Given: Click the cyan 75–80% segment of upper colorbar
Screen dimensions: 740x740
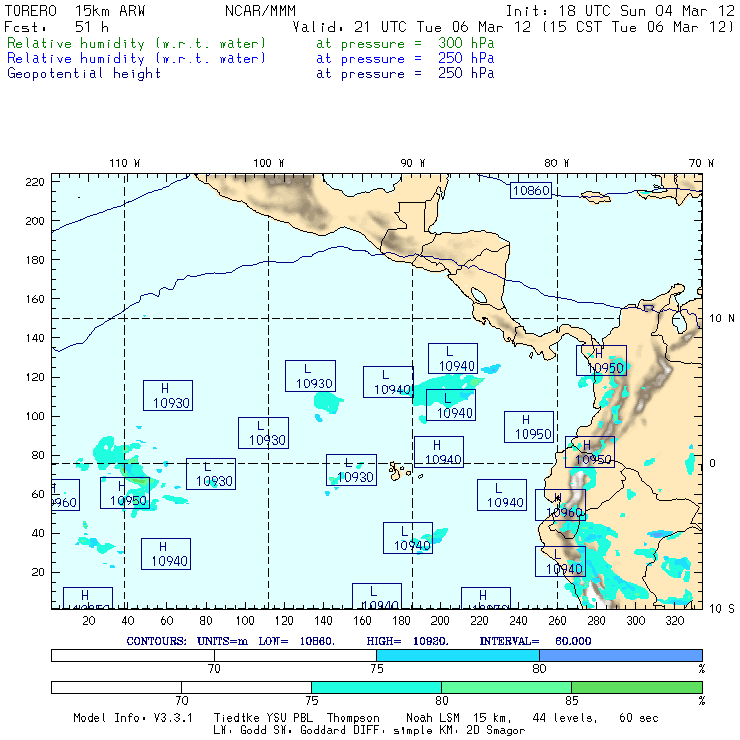Looking at the screenshot, I should [458, 655].
